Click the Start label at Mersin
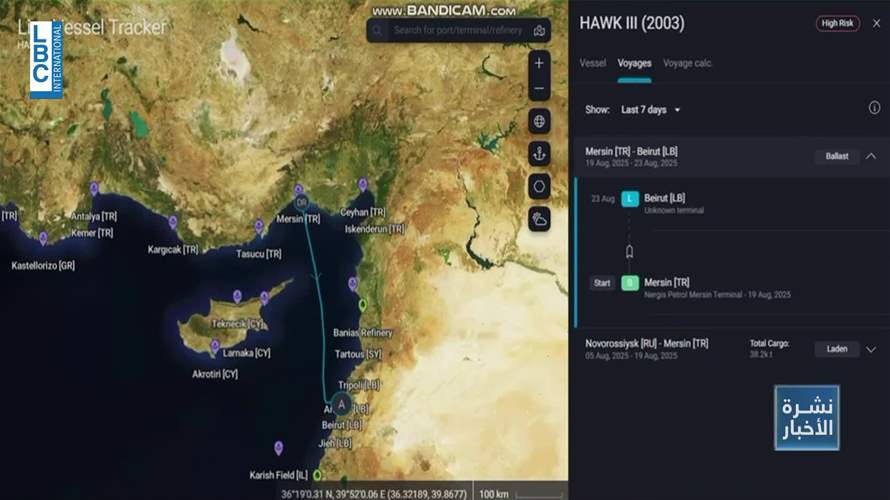 click(x=602, y=283)
